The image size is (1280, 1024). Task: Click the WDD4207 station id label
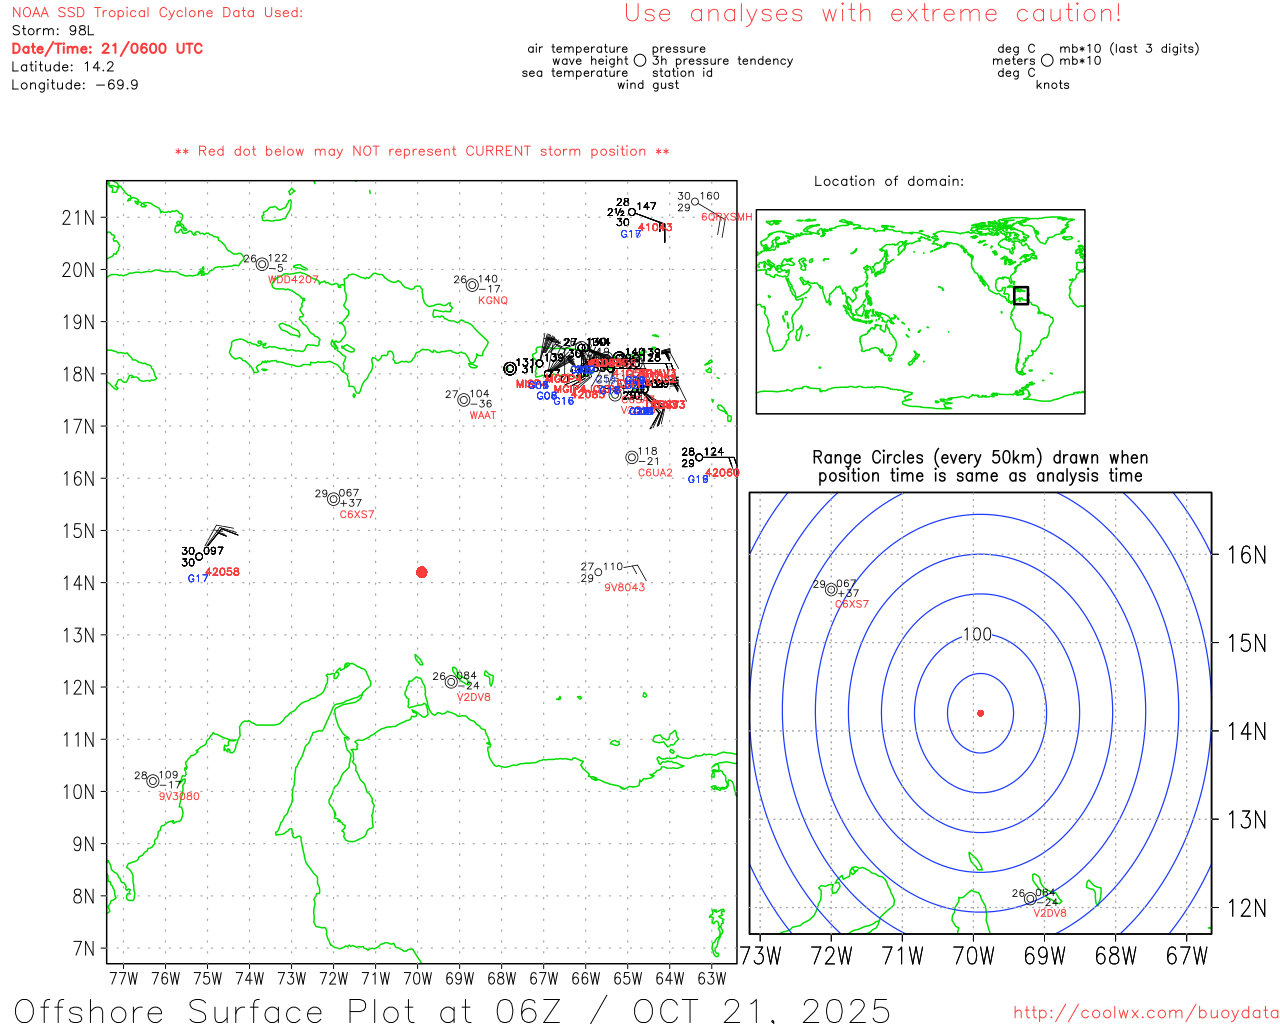tap(294, 279)
